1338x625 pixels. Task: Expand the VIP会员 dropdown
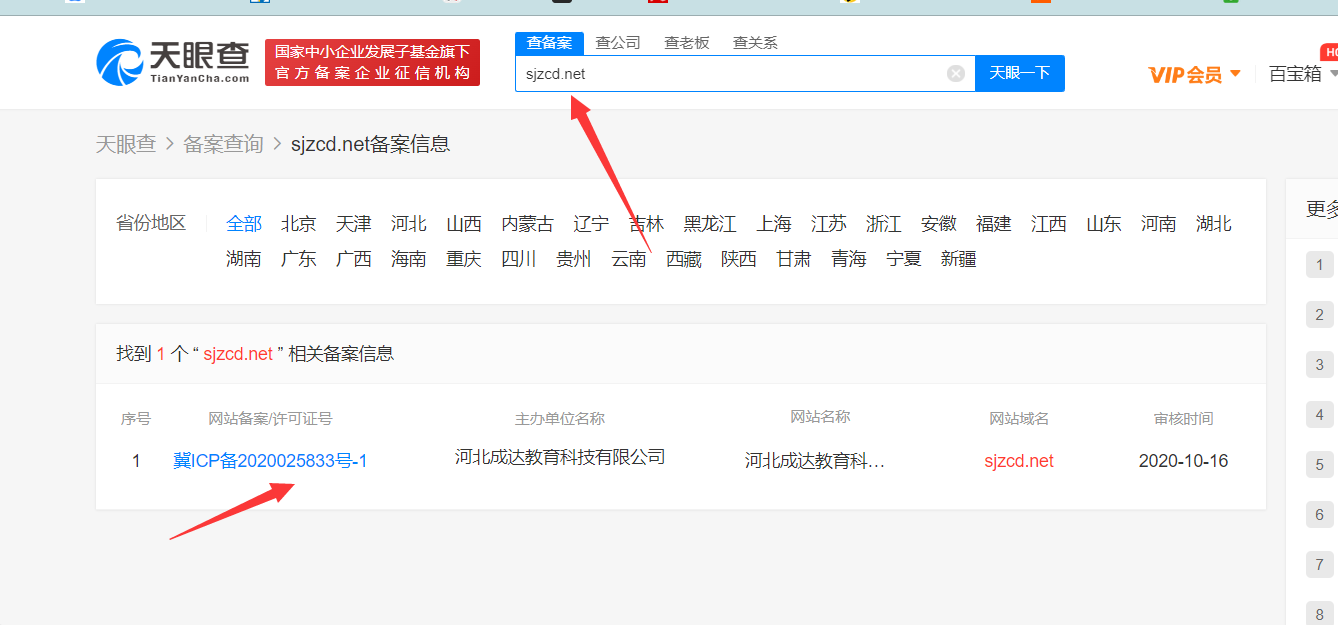tap(1237, 73)
